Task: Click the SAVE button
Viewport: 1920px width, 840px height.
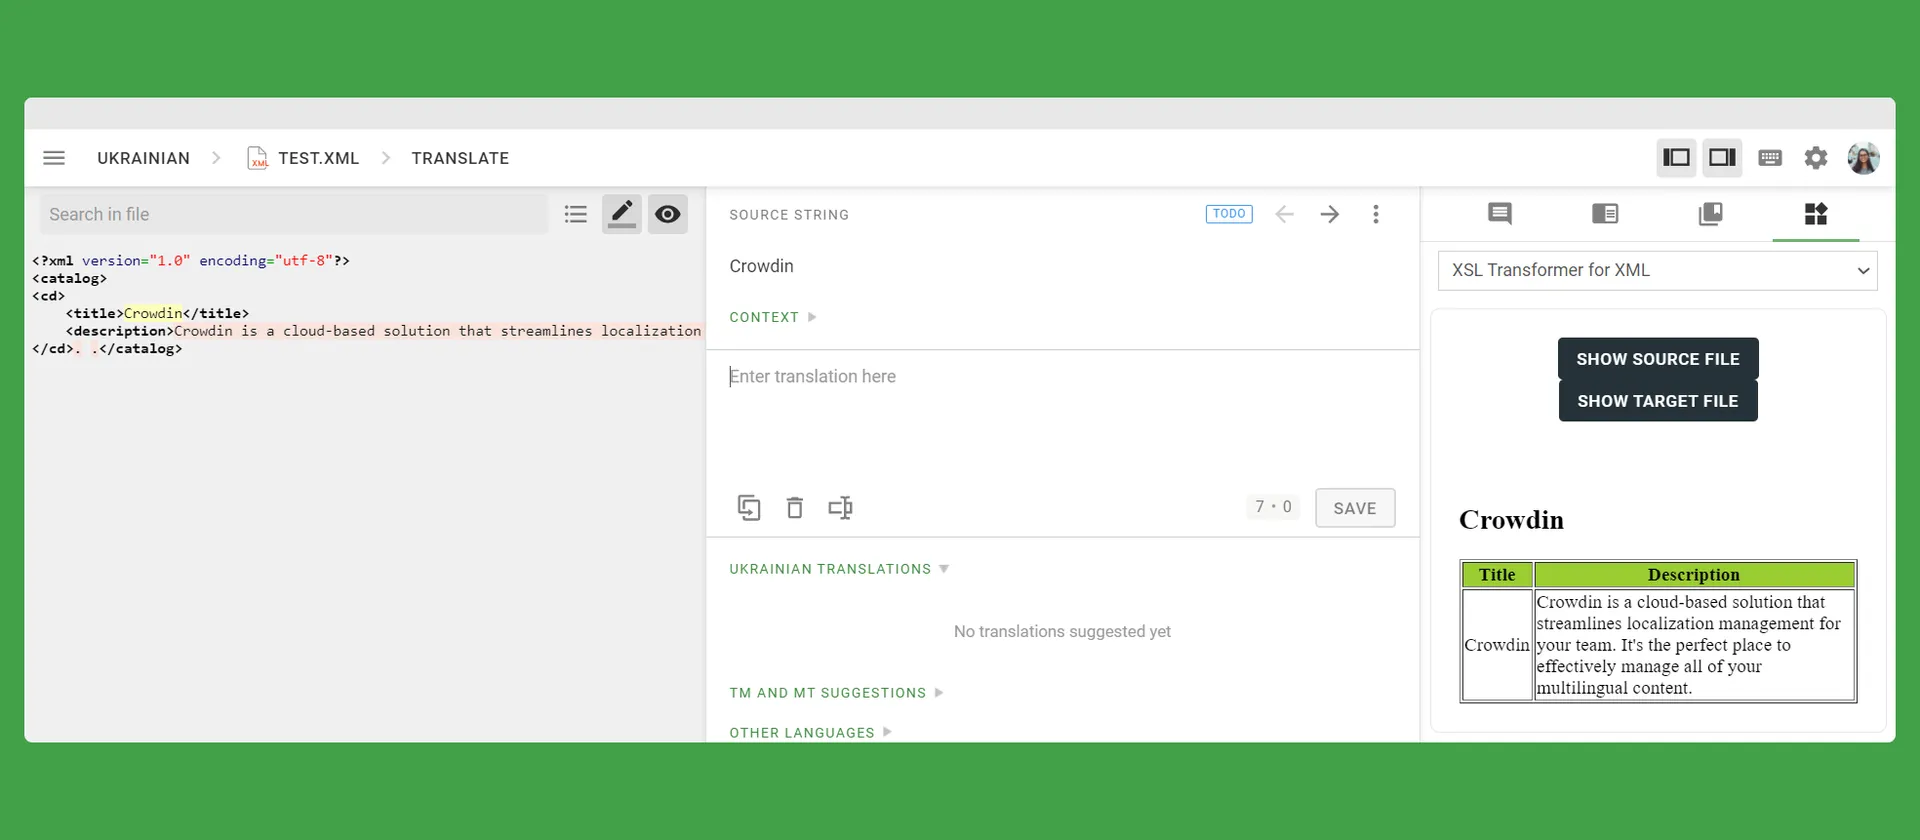Action: (1355, 508)
